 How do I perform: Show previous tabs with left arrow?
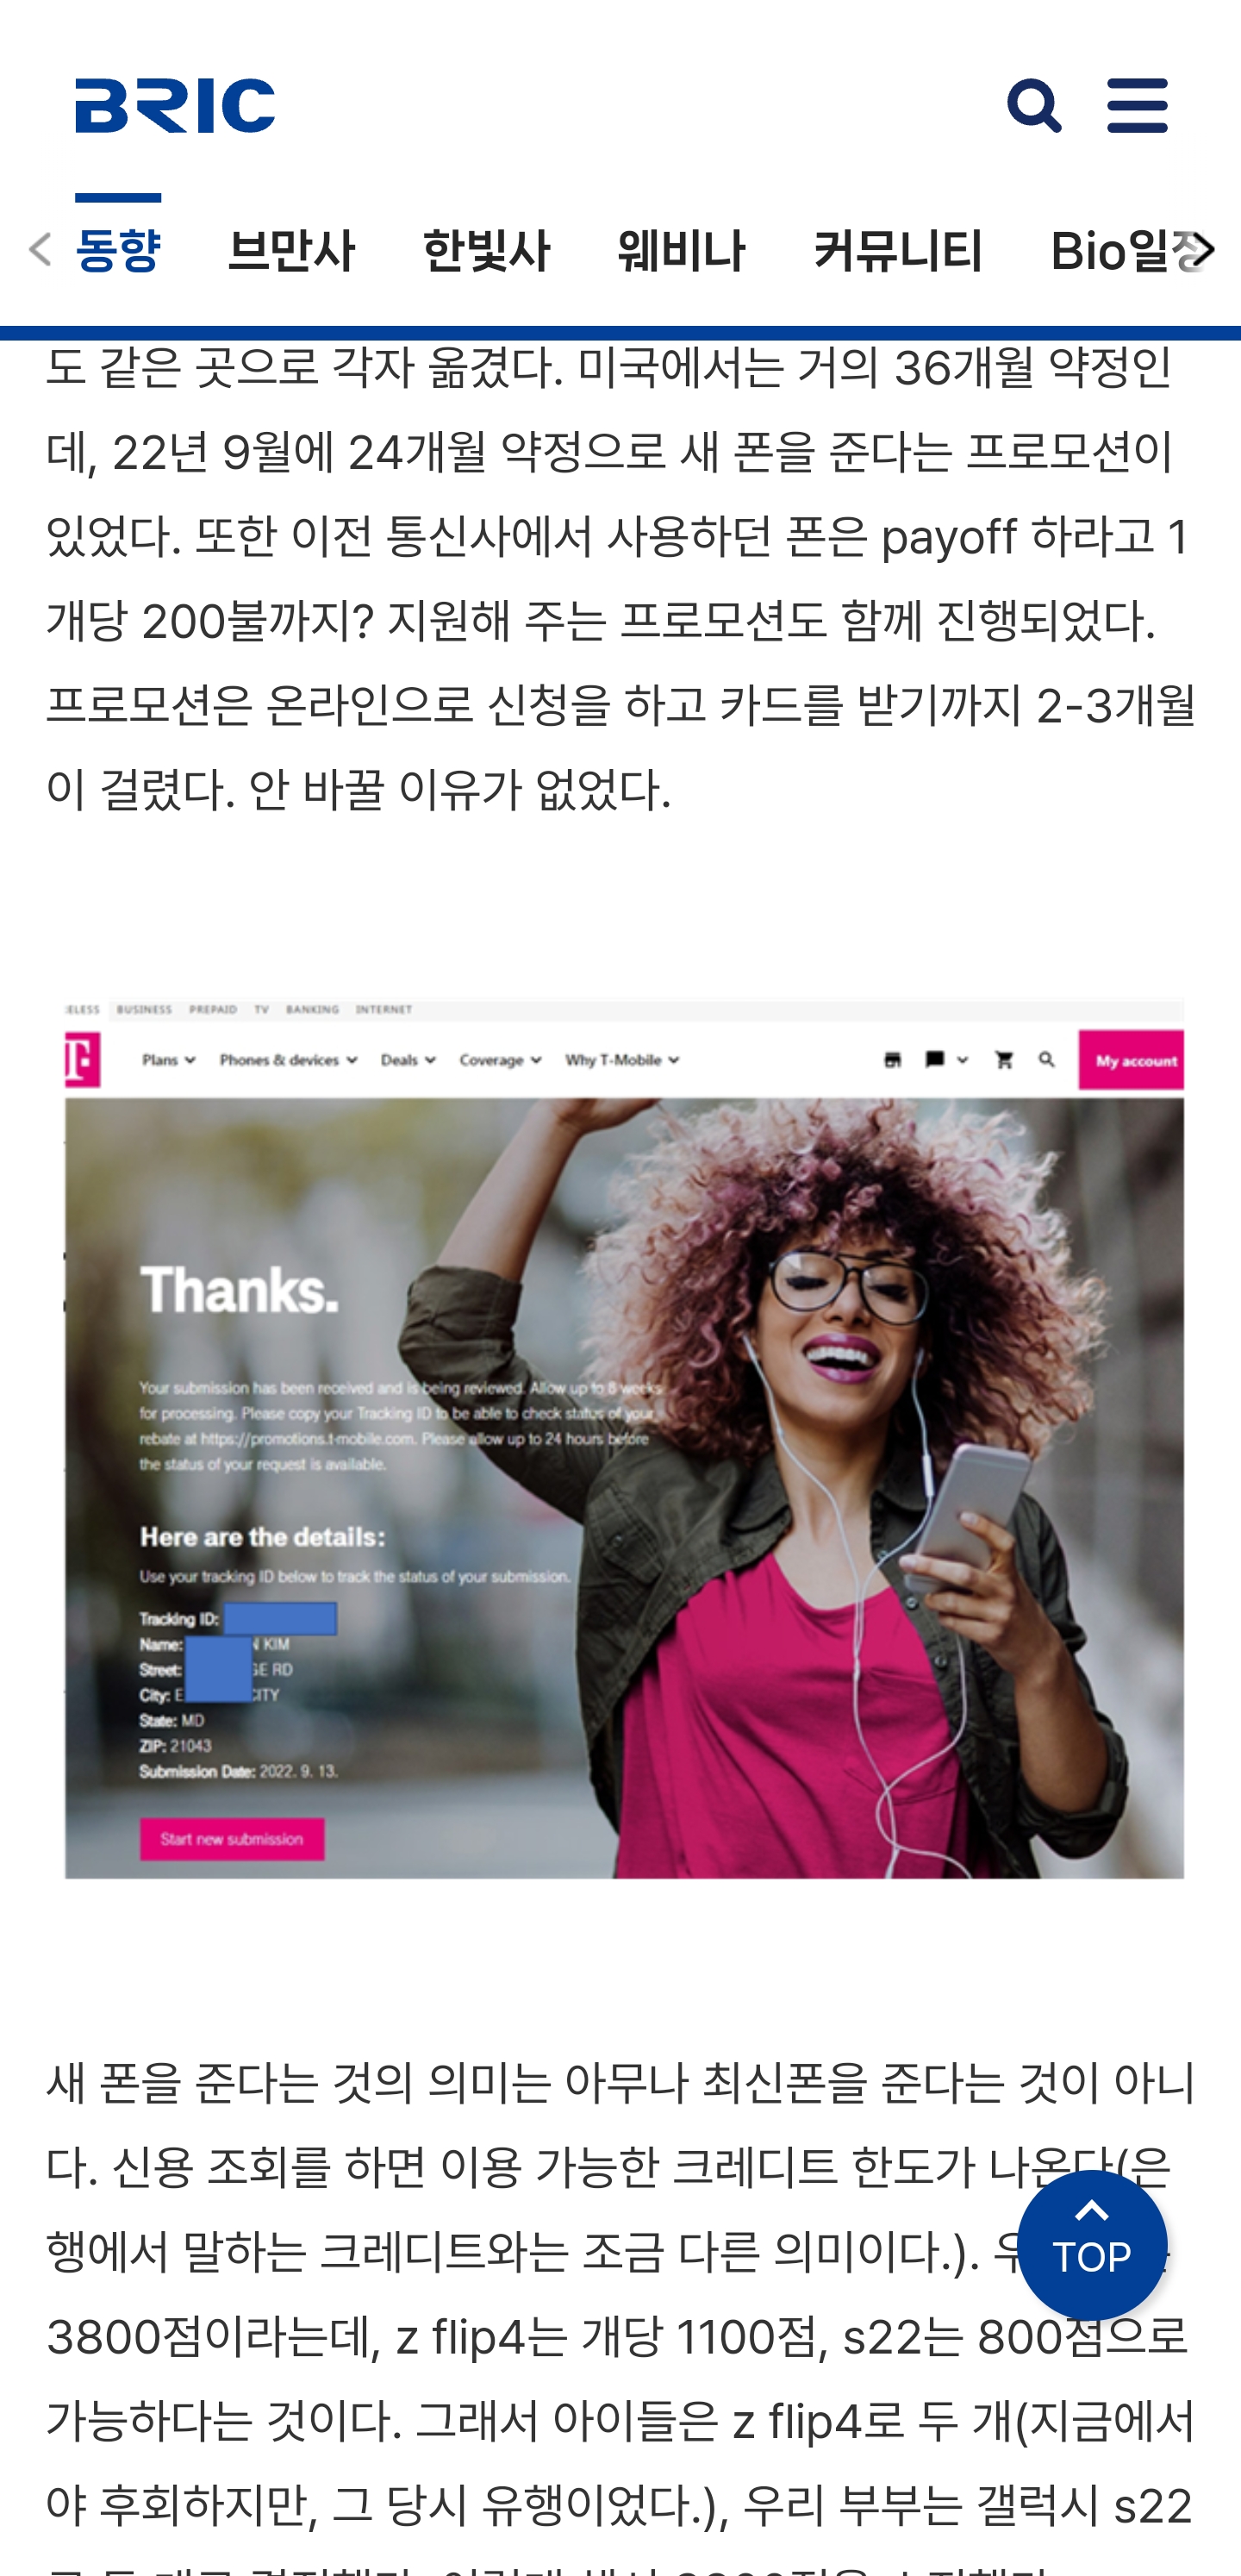tap(39, 250)
